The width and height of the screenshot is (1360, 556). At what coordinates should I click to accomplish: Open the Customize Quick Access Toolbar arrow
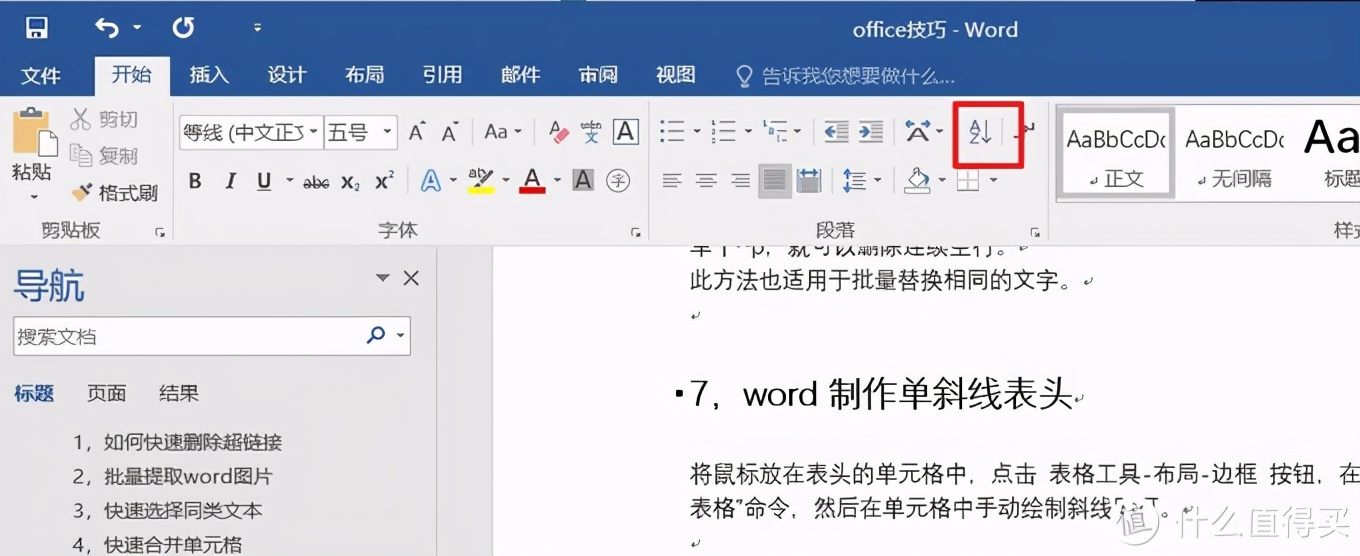[x=257, y=28]
